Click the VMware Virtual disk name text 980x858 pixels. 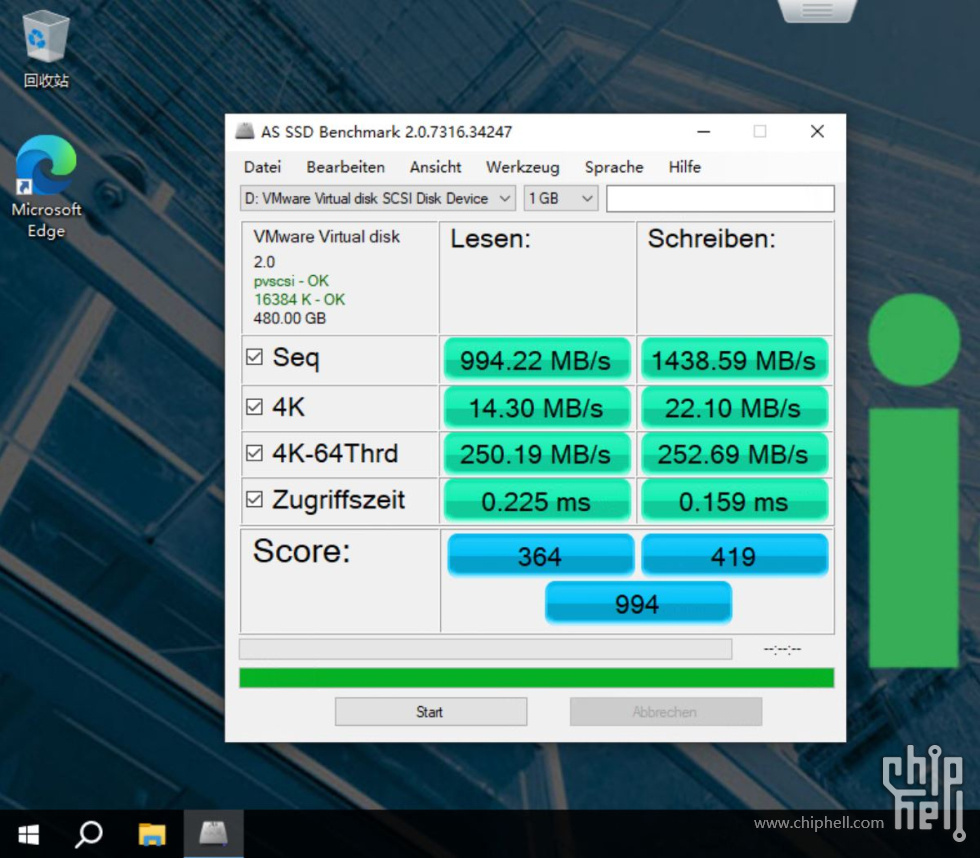click(326, 236)
